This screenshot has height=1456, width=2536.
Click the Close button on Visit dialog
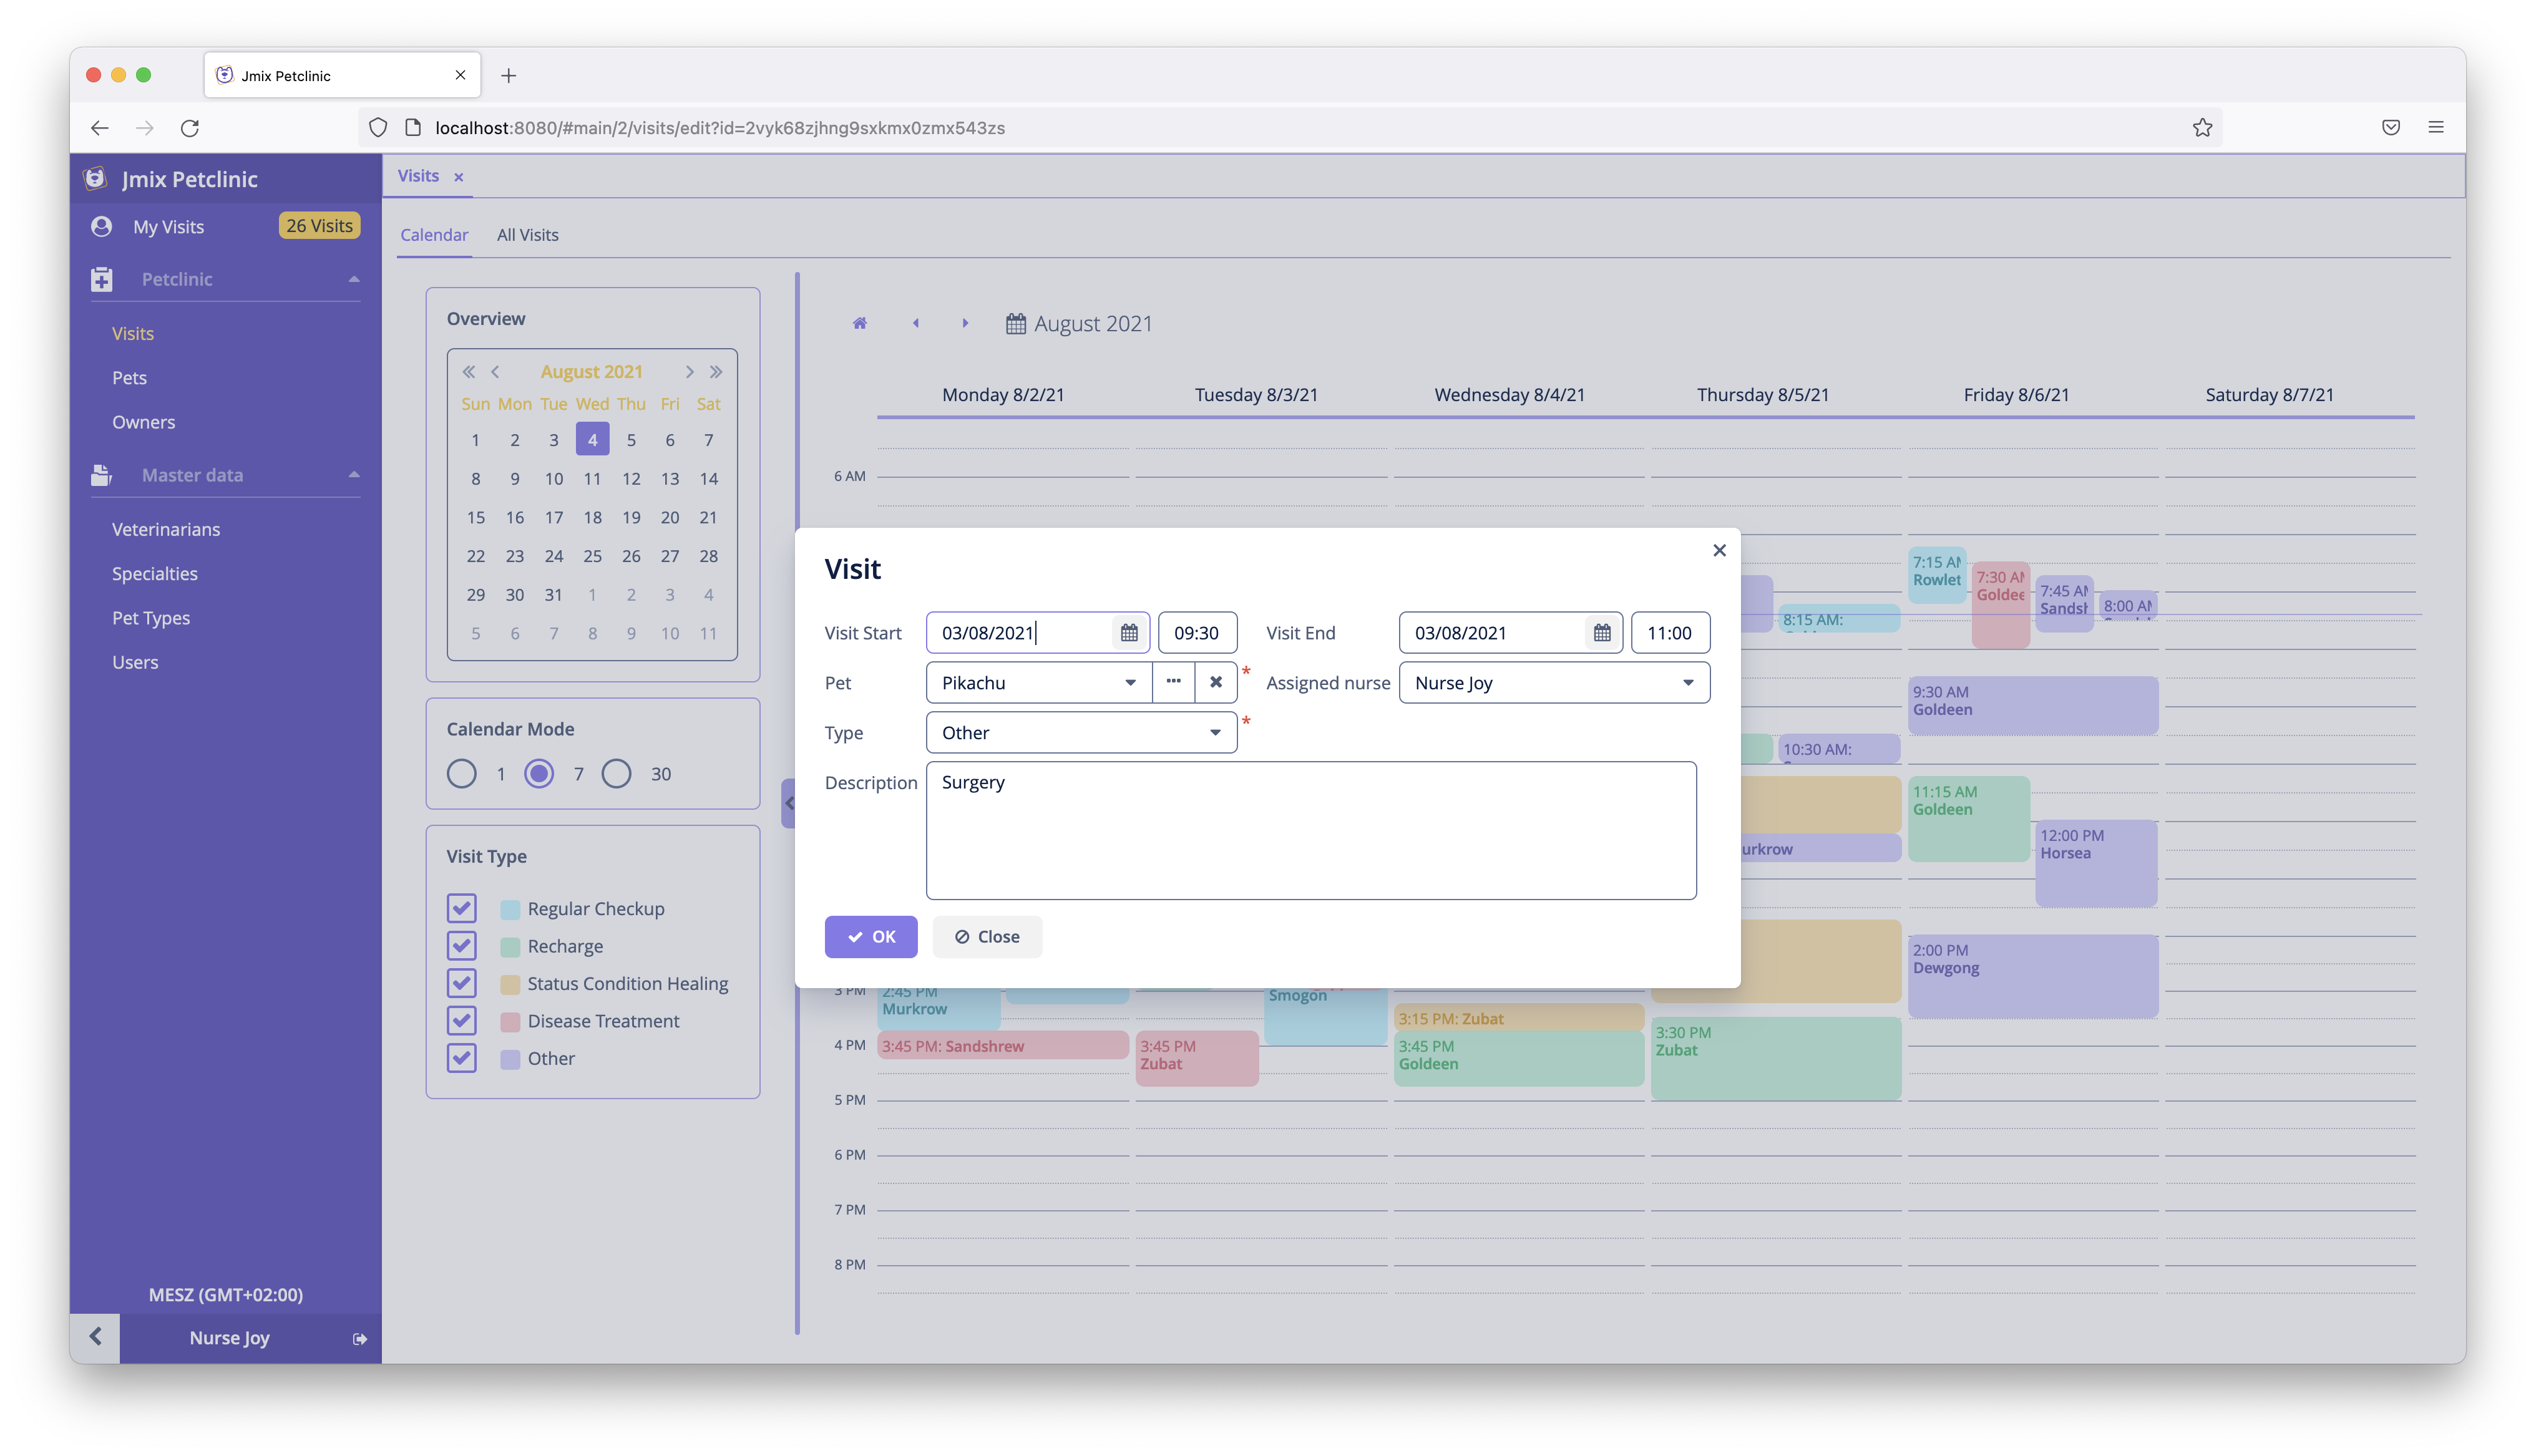pyautogui.click(x=986, y=935)
